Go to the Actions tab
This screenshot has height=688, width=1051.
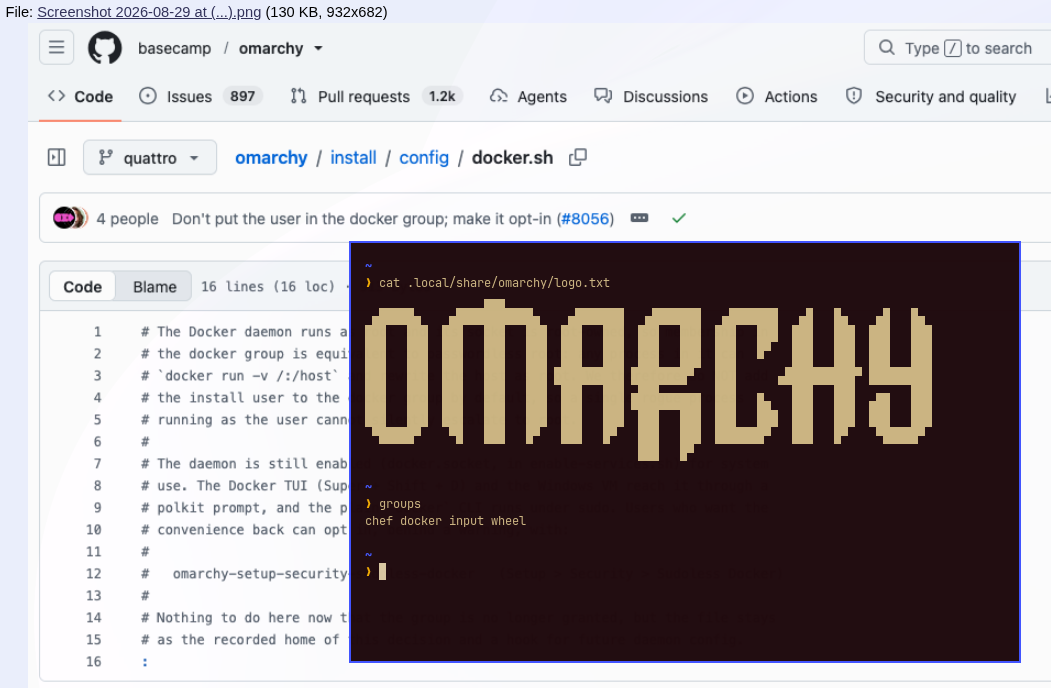pyautogui.click(x=777, y=97)
